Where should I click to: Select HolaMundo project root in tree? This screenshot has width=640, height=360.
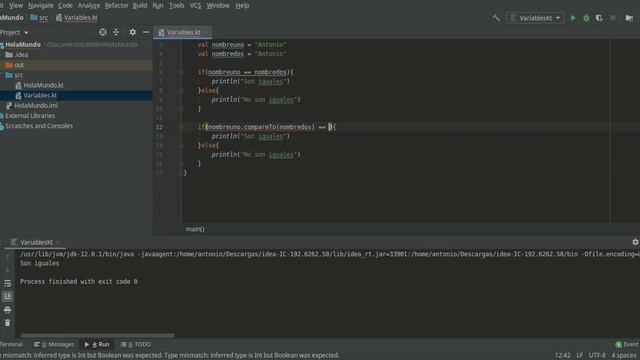coord(23,44)
